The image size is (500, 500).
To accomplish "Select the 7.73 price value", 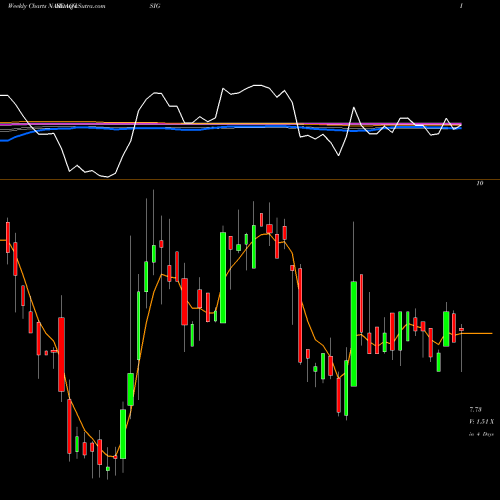I will (x=476, y=409).
